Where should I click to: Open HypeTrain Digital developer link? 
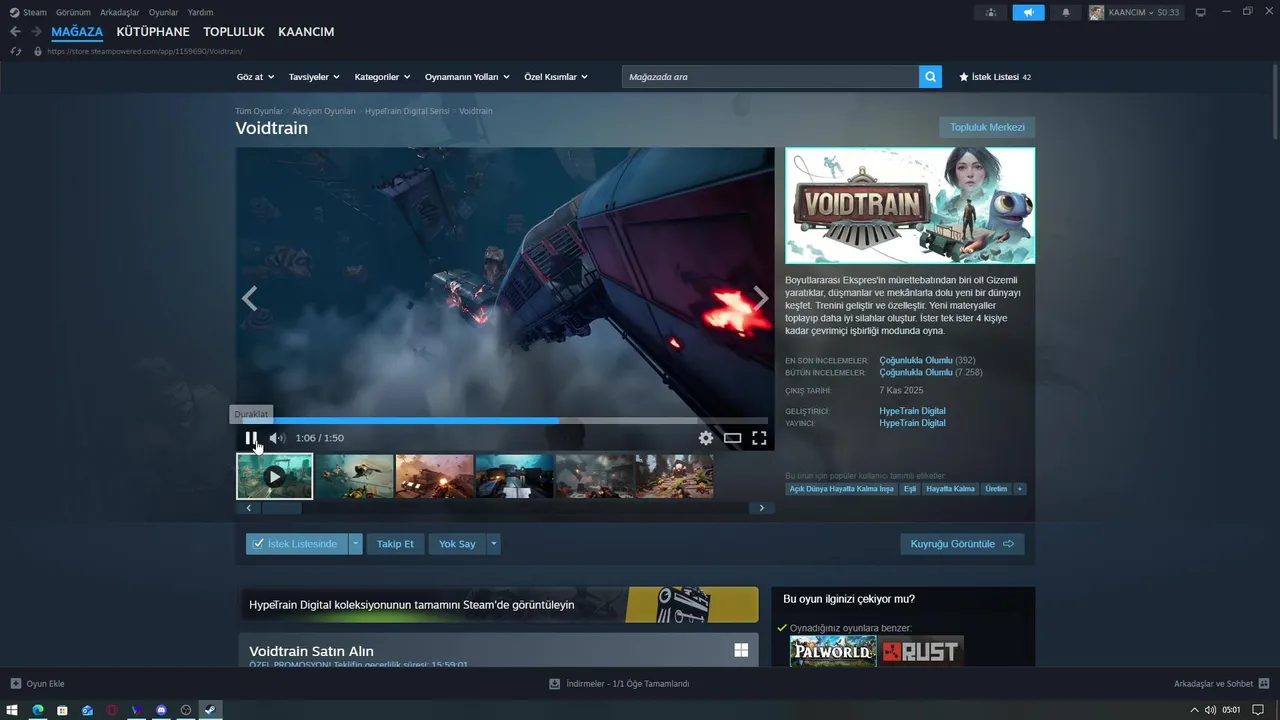pos(912,411)
